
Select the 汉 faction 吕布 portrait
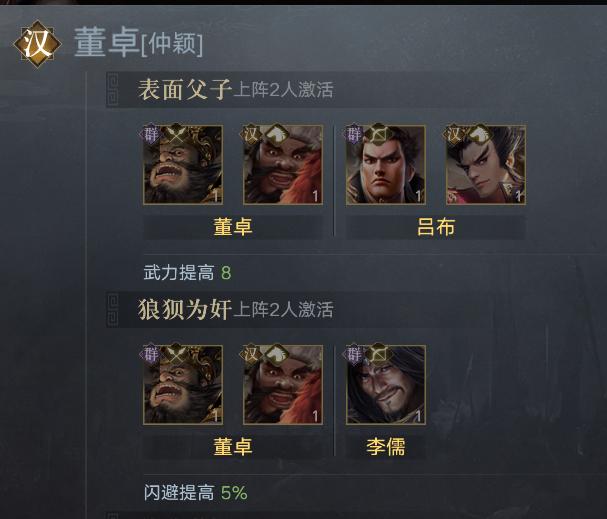486,164
